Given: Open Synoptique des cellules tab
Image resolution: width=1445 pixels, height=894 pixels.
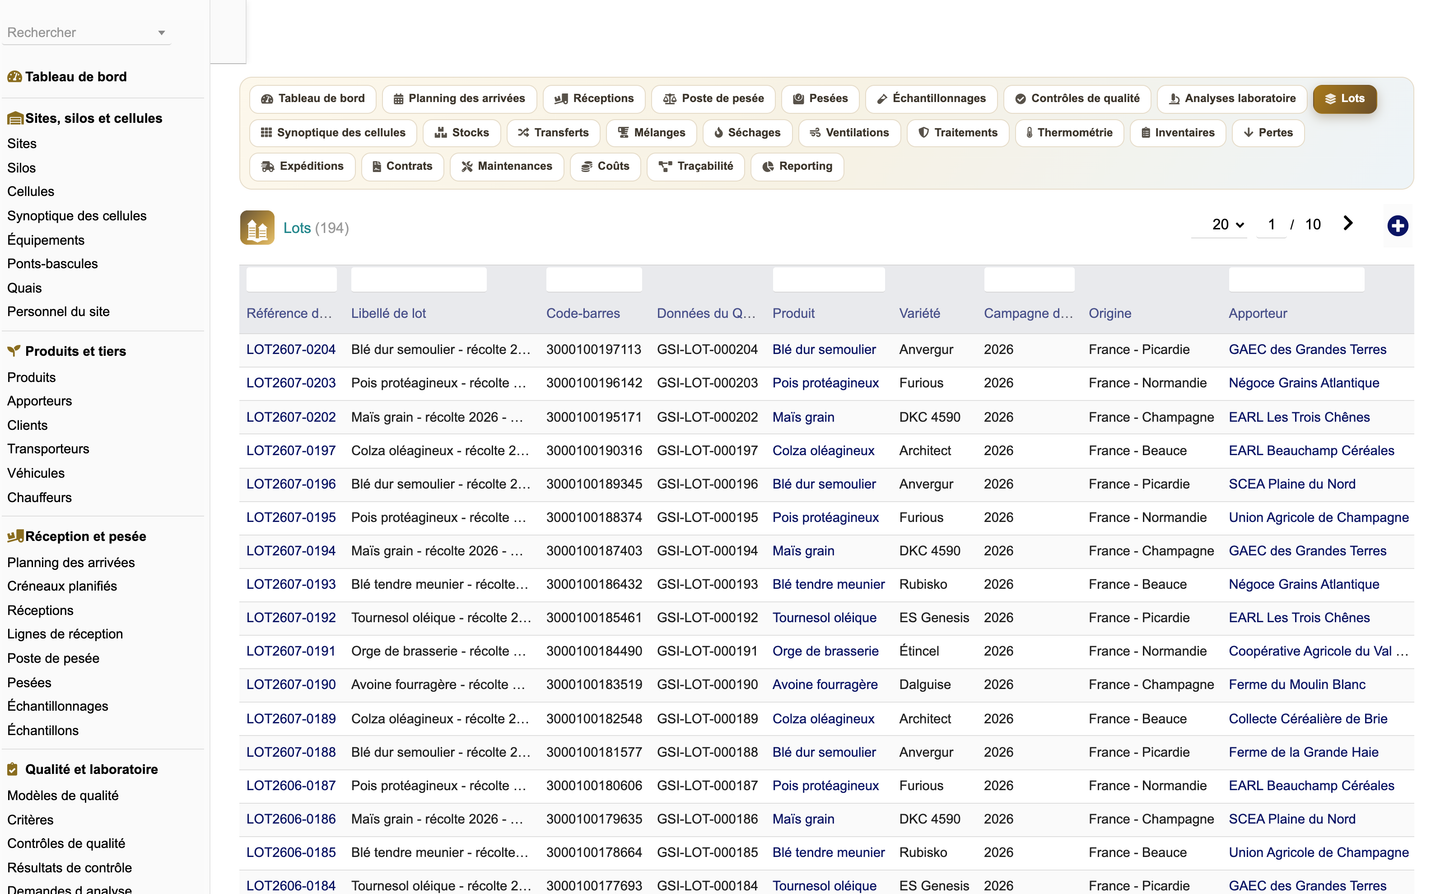Looking at the screenshot, I should tap(333, 133).
